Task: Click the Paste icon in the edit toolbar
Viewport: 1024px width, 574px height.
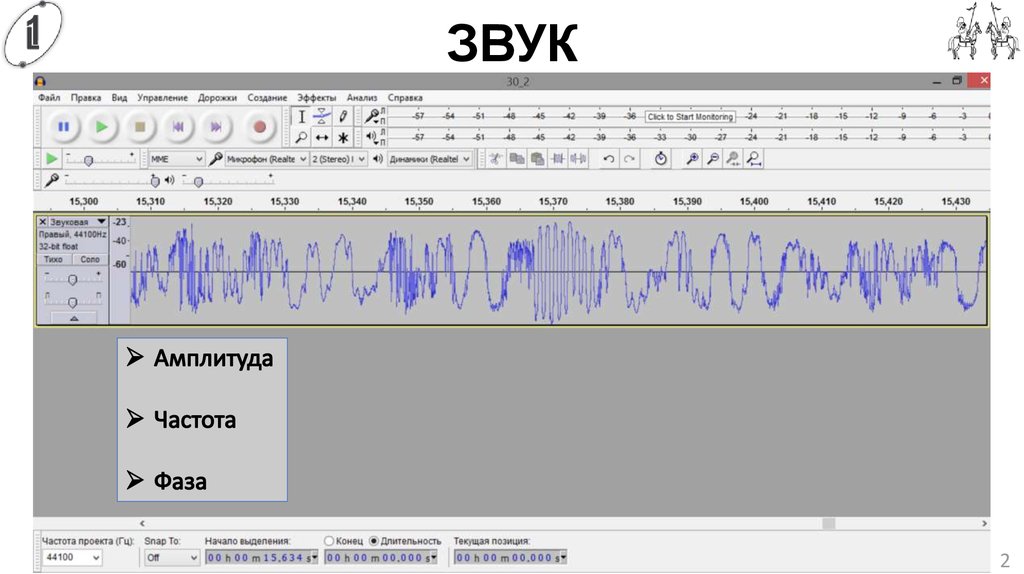Action: 537,159
